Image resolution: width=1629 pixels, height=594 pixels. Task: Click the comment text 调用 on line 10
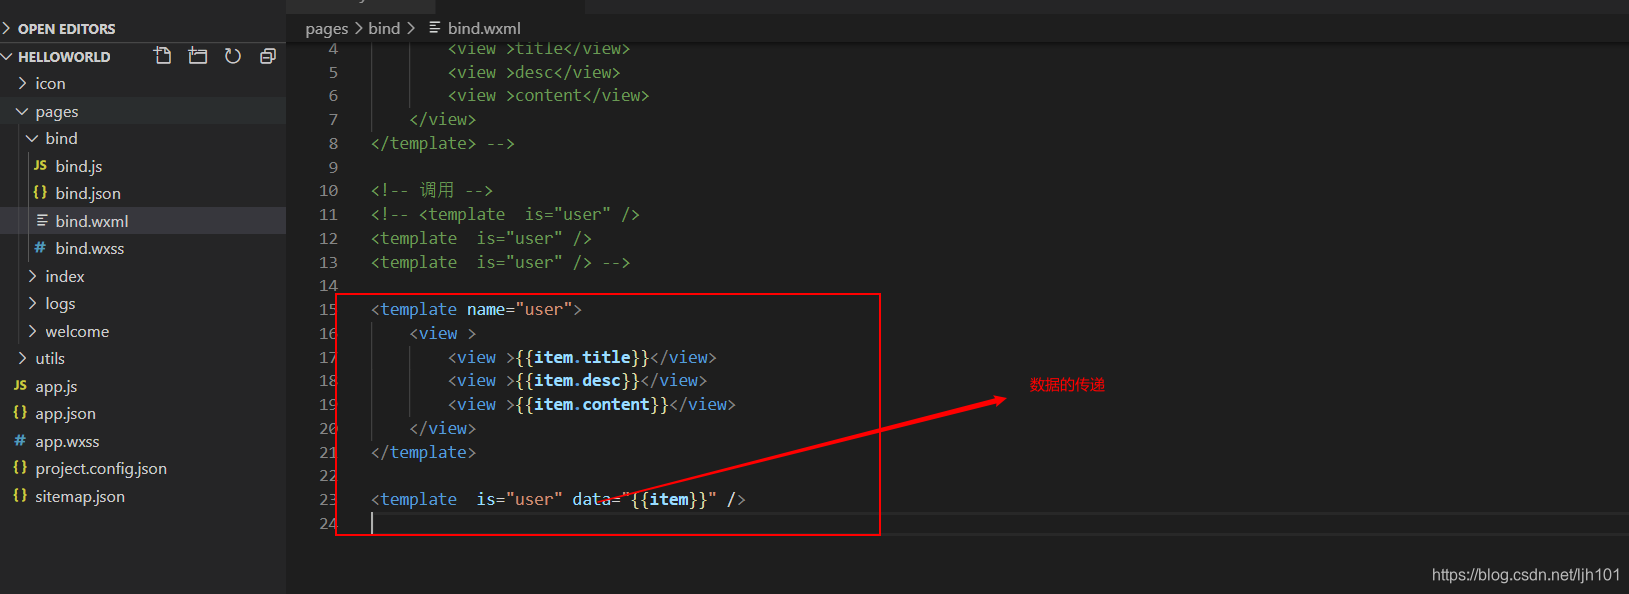(437, 190)
